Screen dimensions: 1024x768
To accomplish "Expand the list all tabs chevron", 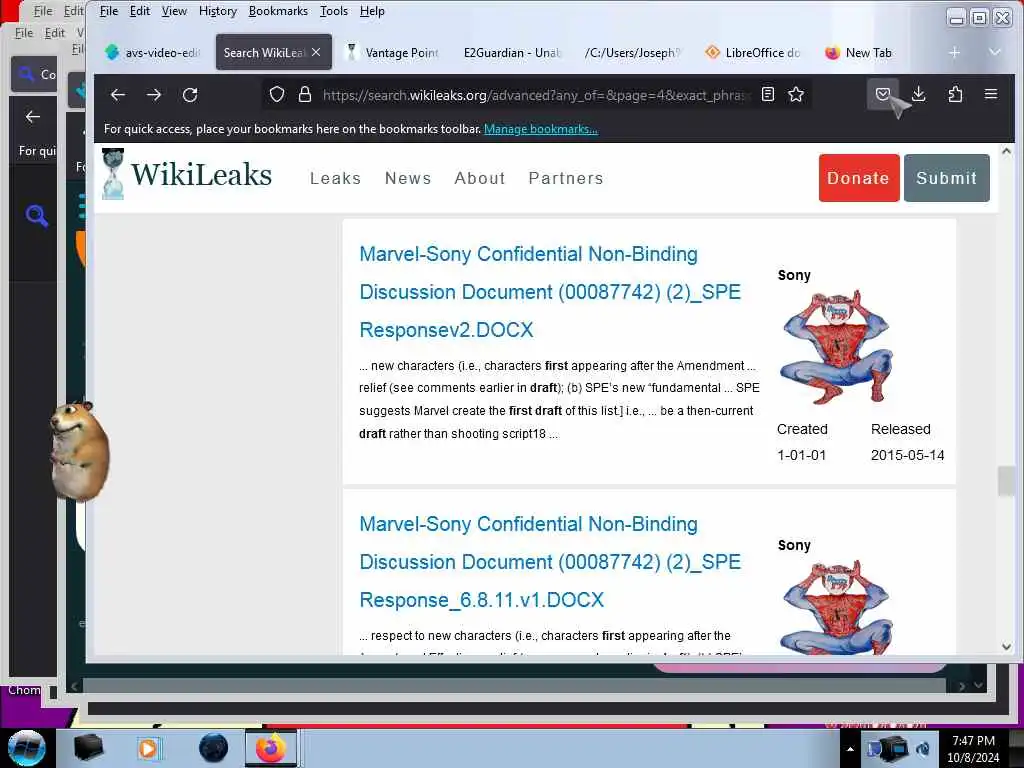I will point(994,52).
